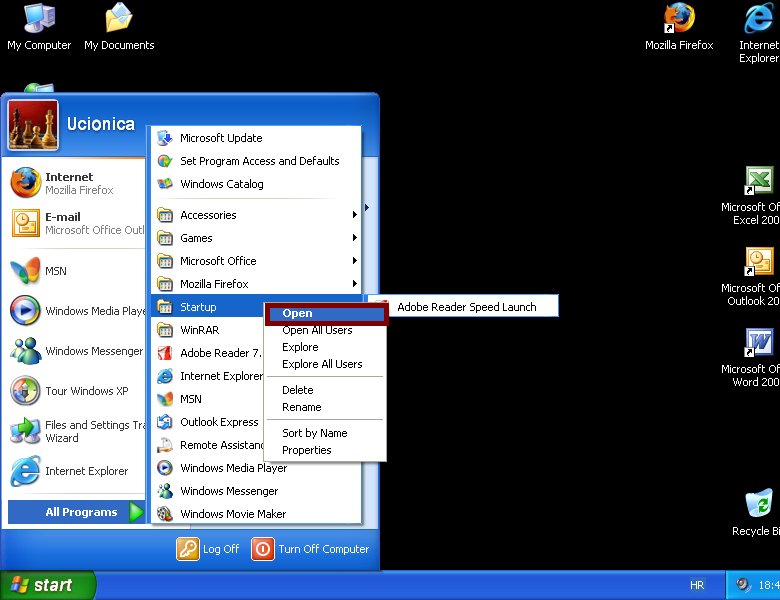Click the My Computer desktop icon
Image resolution: width=780 pixels, height=600 pixels.
[x=39, y=27]
